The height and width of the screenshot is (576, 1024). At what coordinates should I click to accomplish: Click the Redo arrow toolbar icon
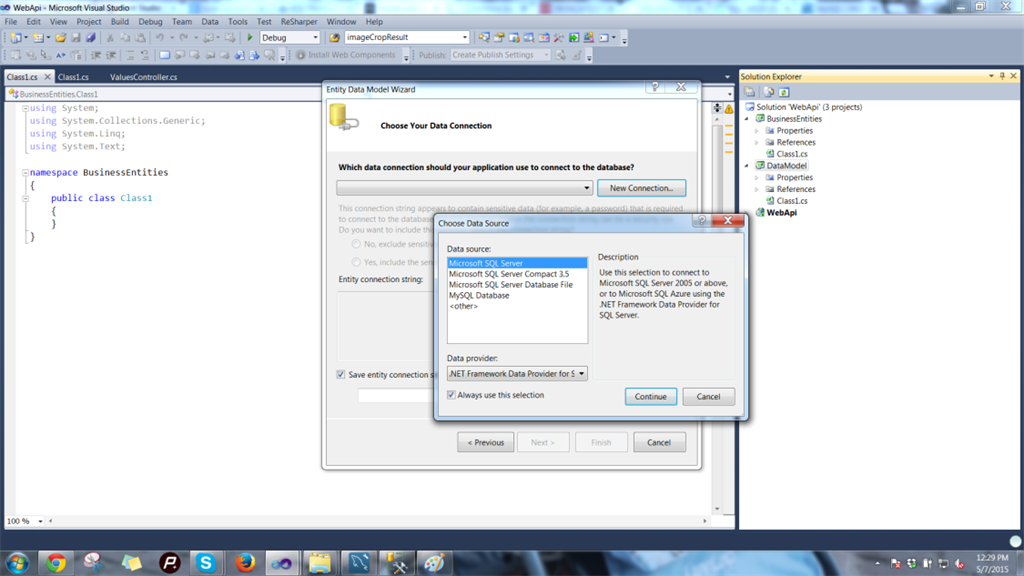click(x=184, y=38)
